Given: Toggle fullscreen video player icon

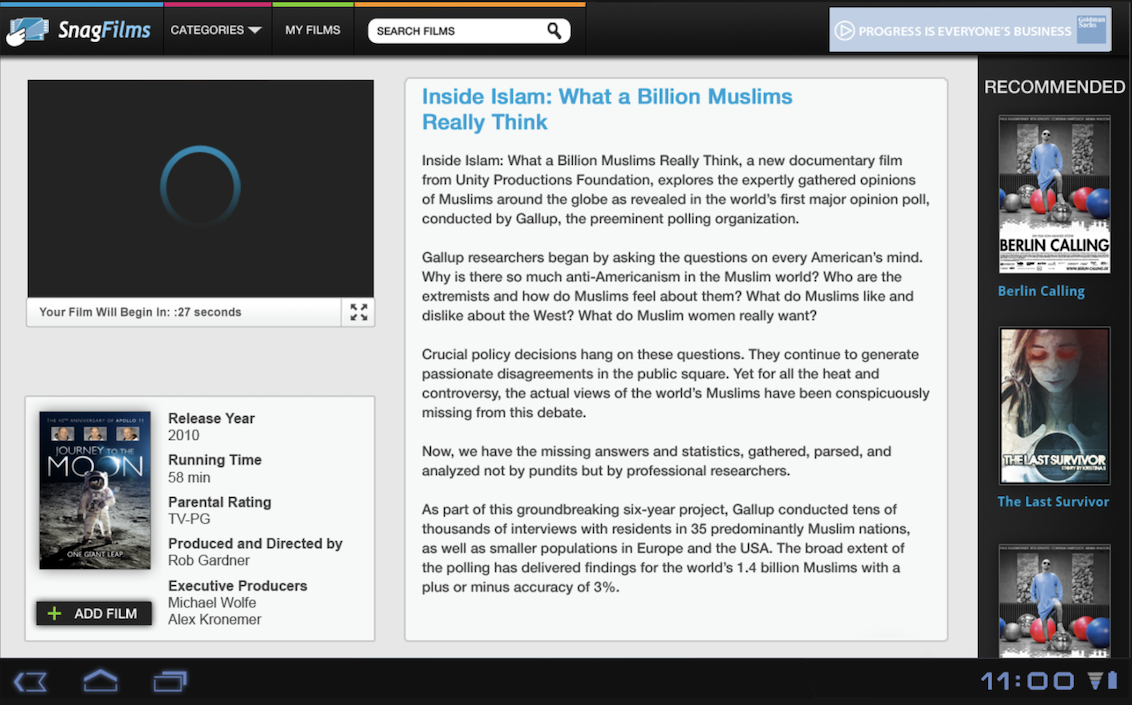Looking at the screenshot, I should tap(359, 312).
